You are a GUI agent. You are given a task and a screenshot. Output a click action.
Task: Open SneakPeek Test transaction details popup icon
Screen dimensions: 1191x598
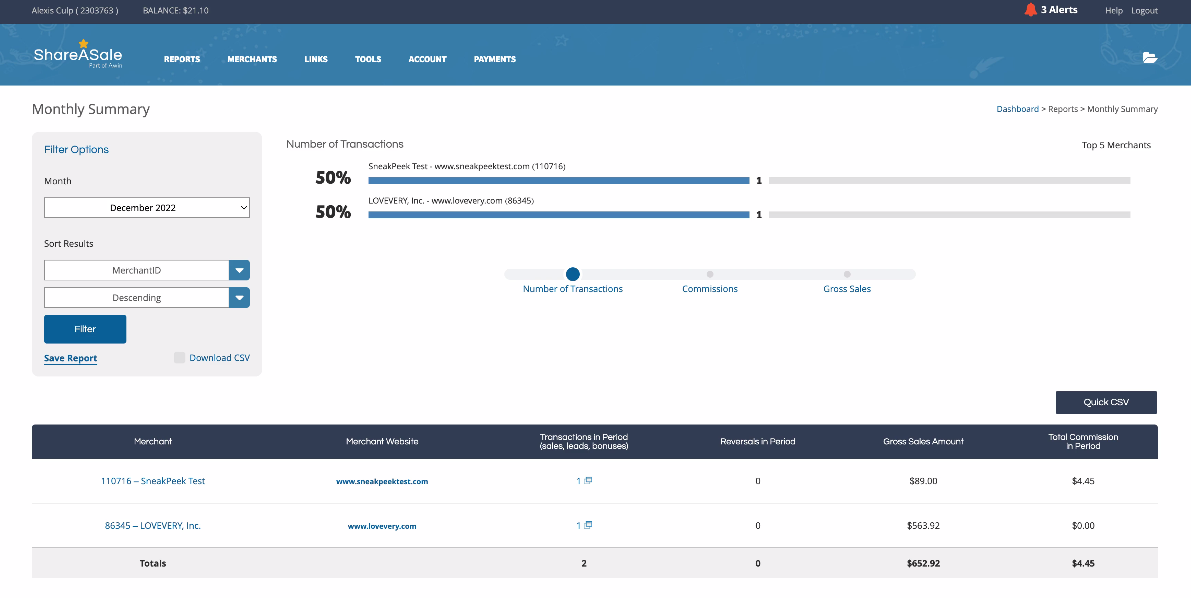[x=588, y=480]
